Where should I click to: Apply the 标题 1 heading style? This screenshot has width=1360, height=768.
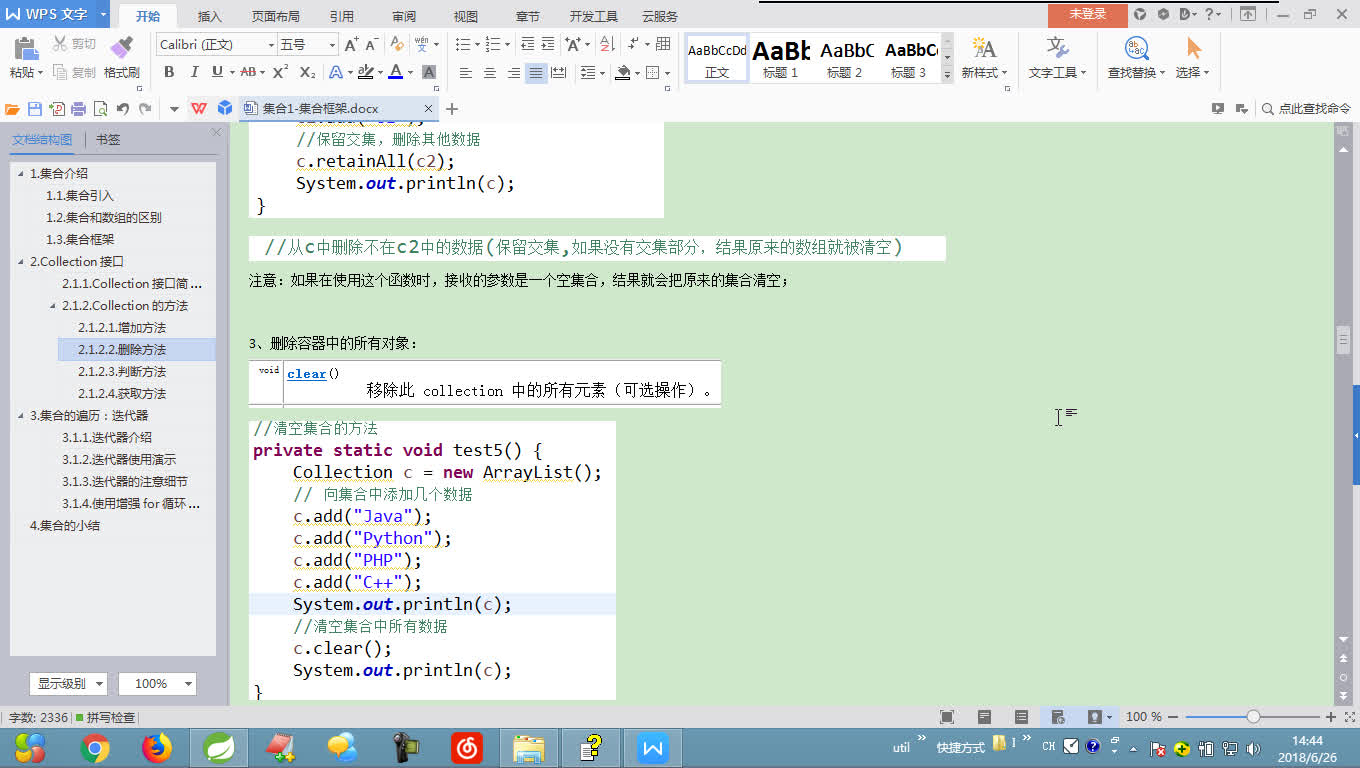coord(781,58)
